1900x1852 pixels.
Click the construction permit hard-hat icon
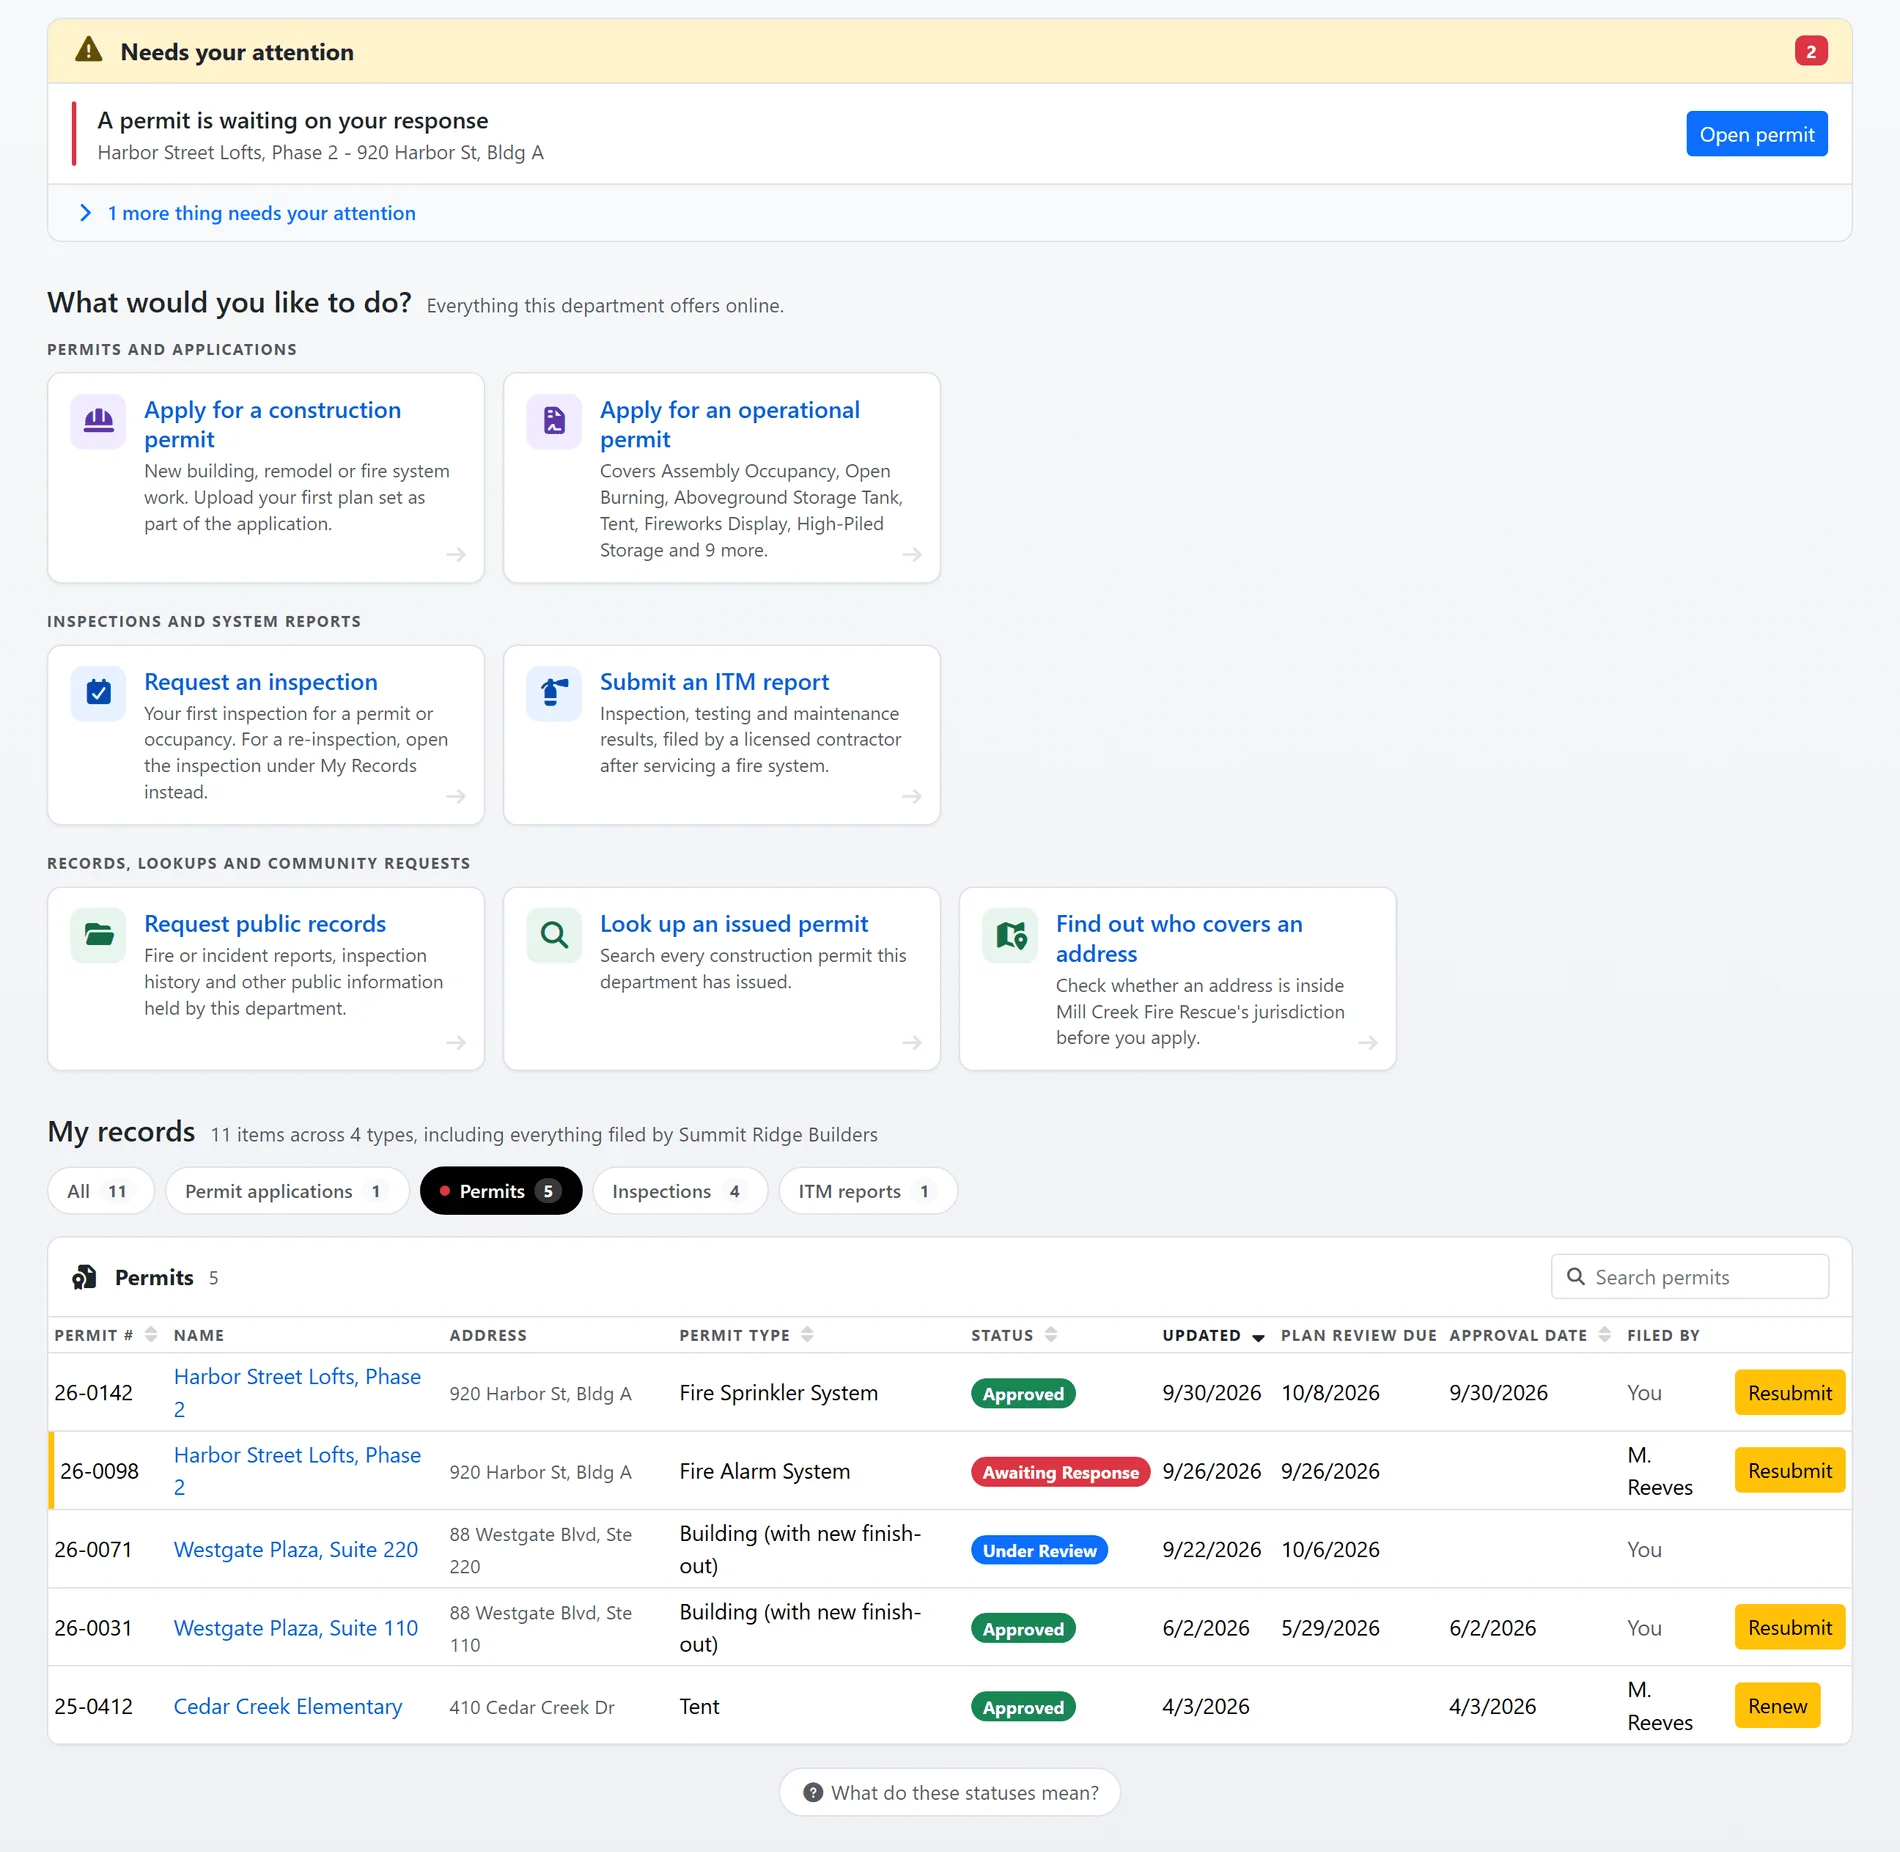click(x=98, y=421)
